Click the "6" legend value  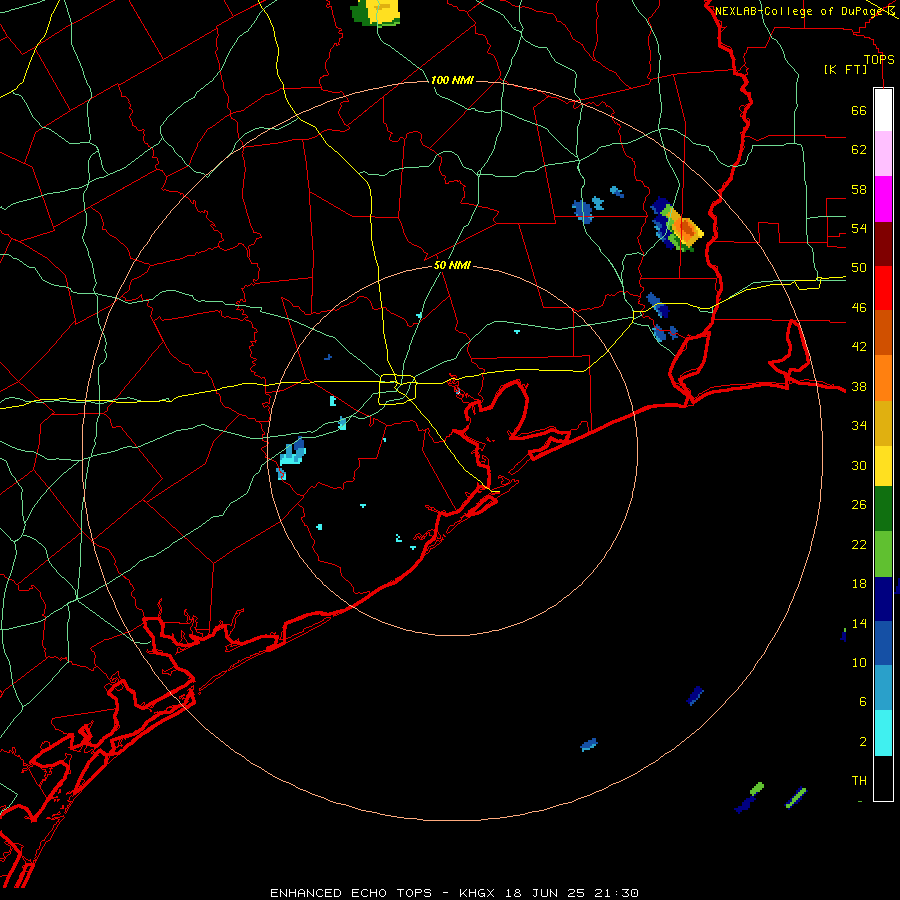coord(863,702)
